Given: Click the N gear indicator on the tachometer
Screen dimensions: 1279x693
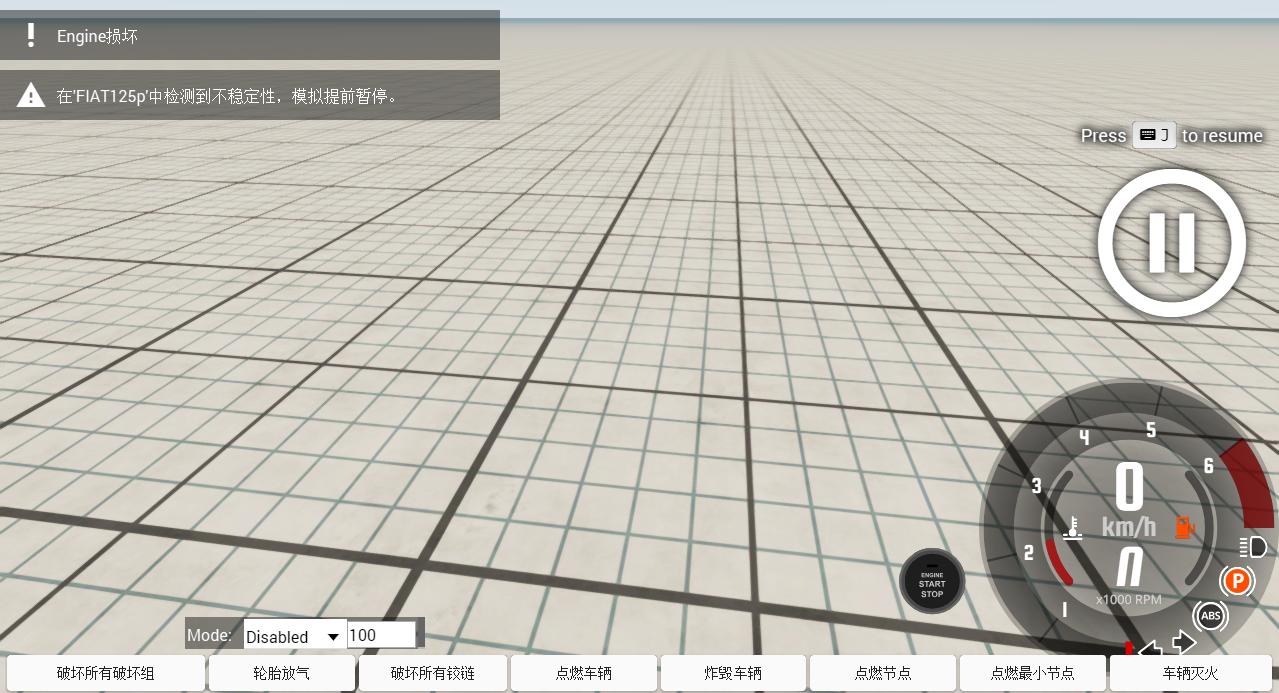Looking at the screenshot, I should click(x=1129, y=567).
